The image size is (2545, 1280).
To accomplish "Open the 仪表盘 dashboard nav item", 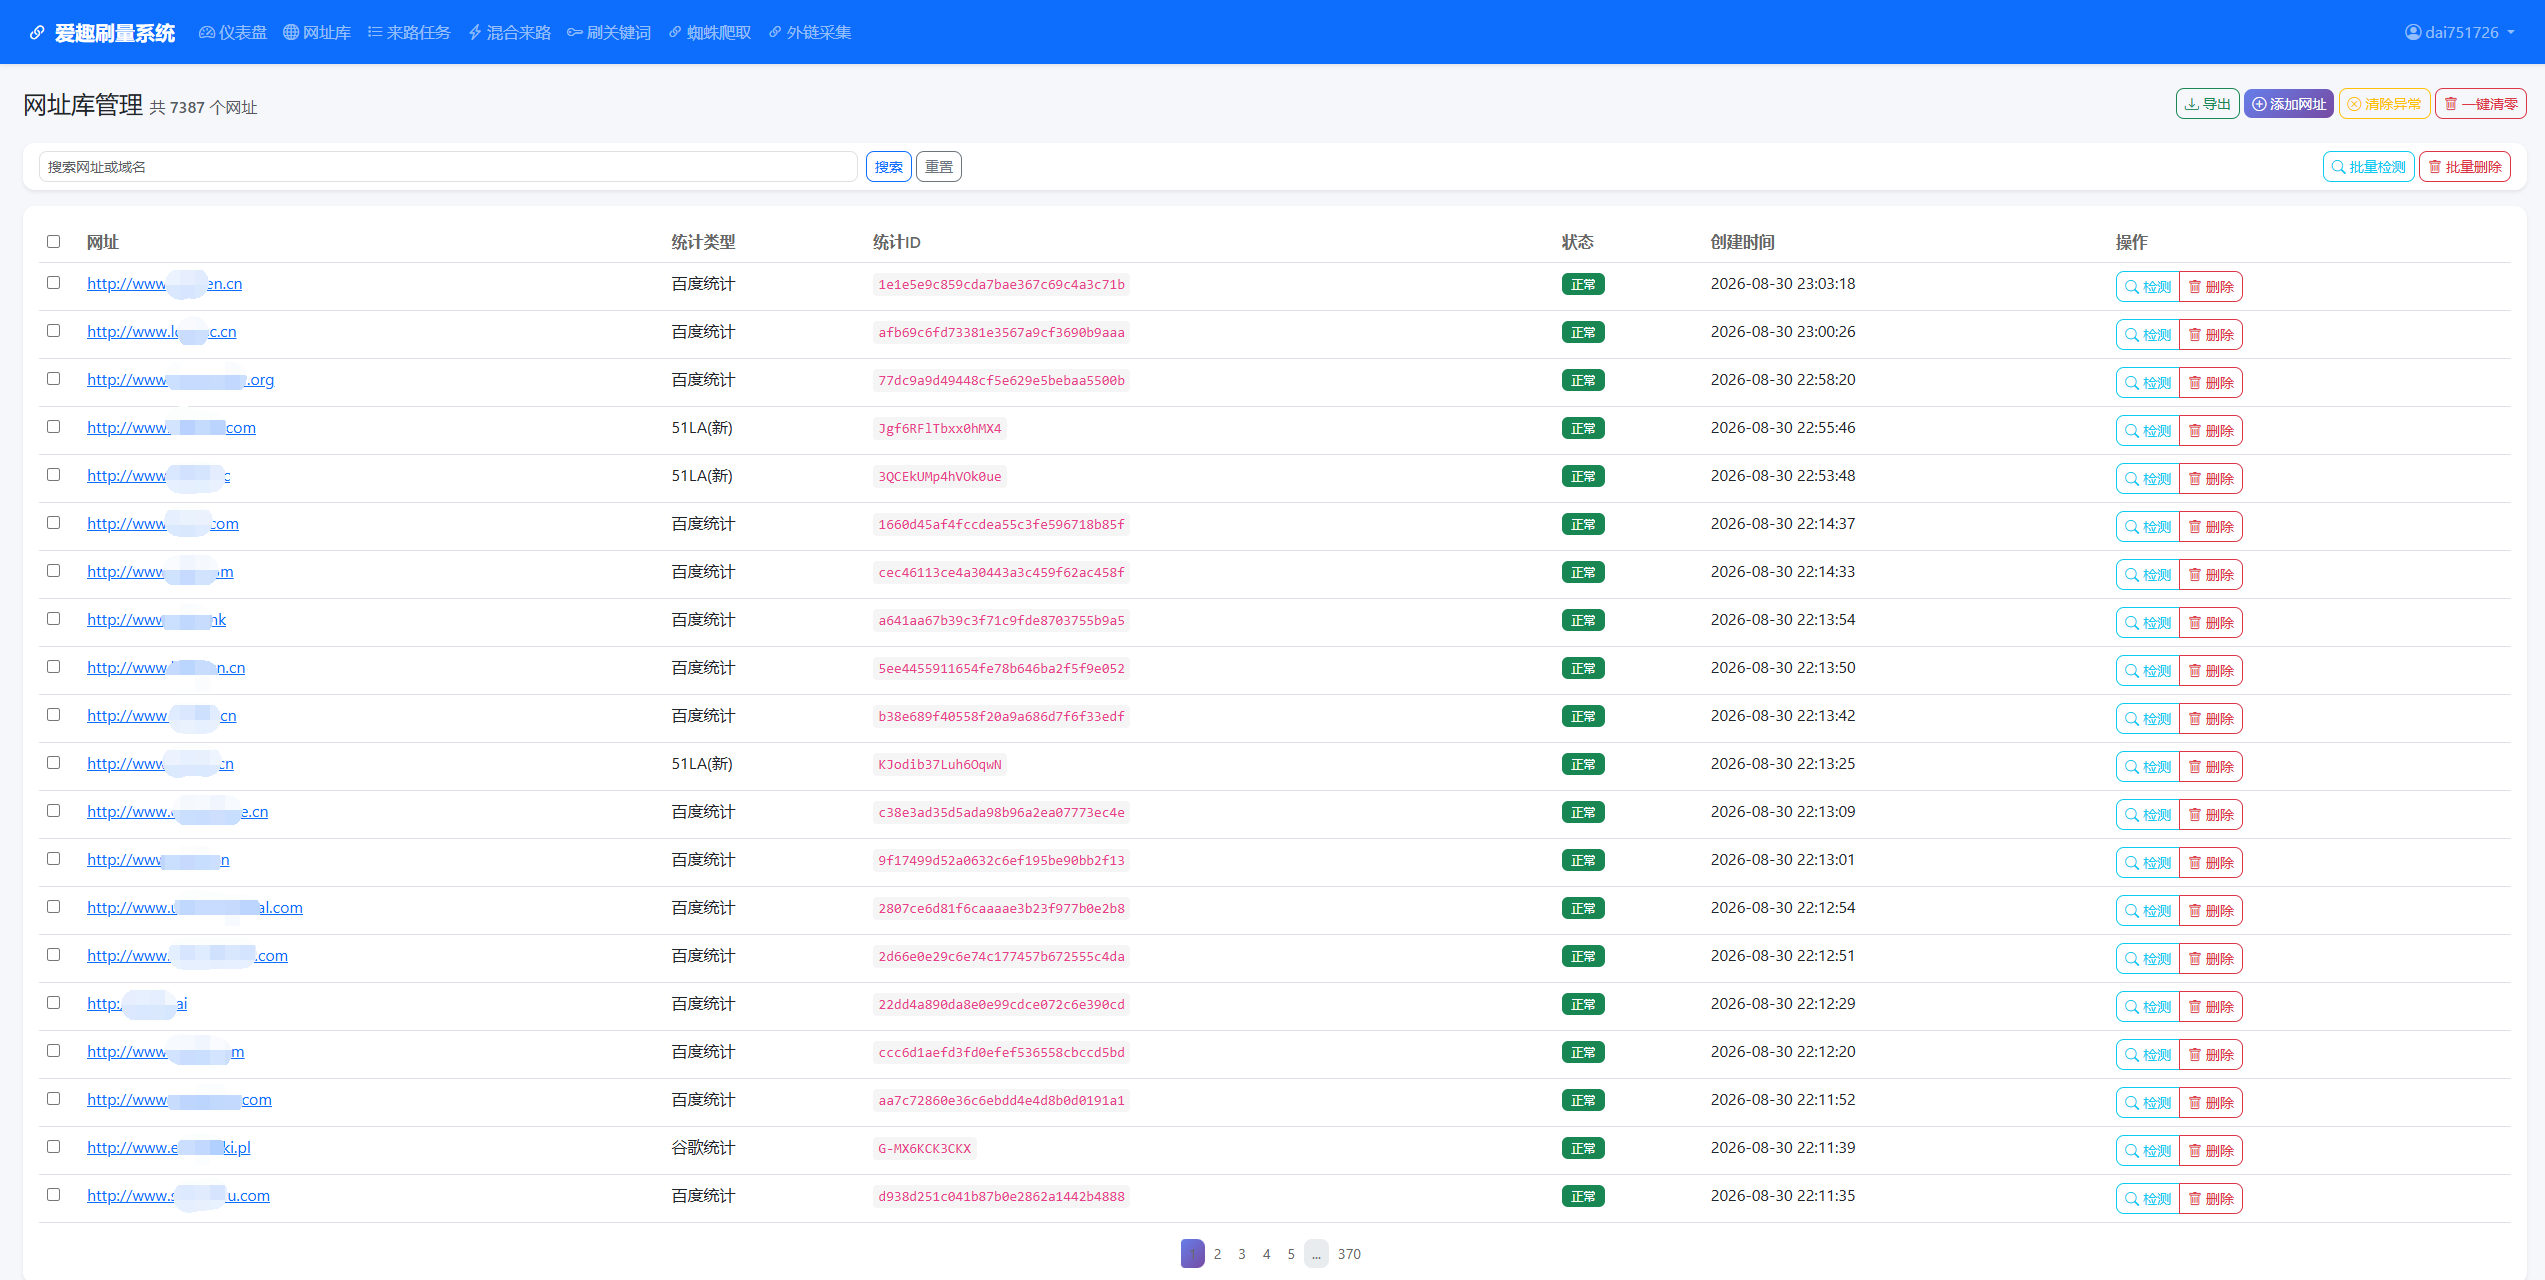I will click(x=233, y=33).
